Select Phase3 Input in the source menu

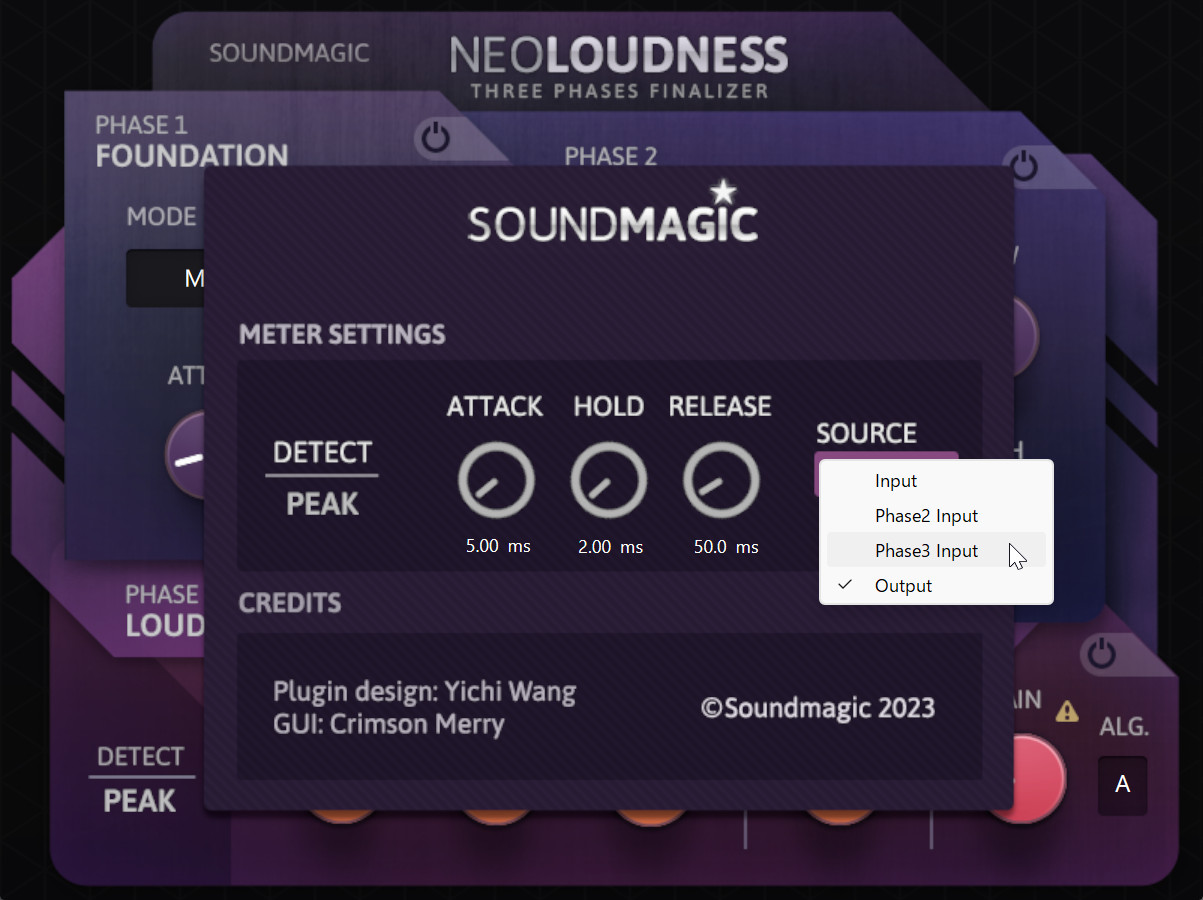936,551
